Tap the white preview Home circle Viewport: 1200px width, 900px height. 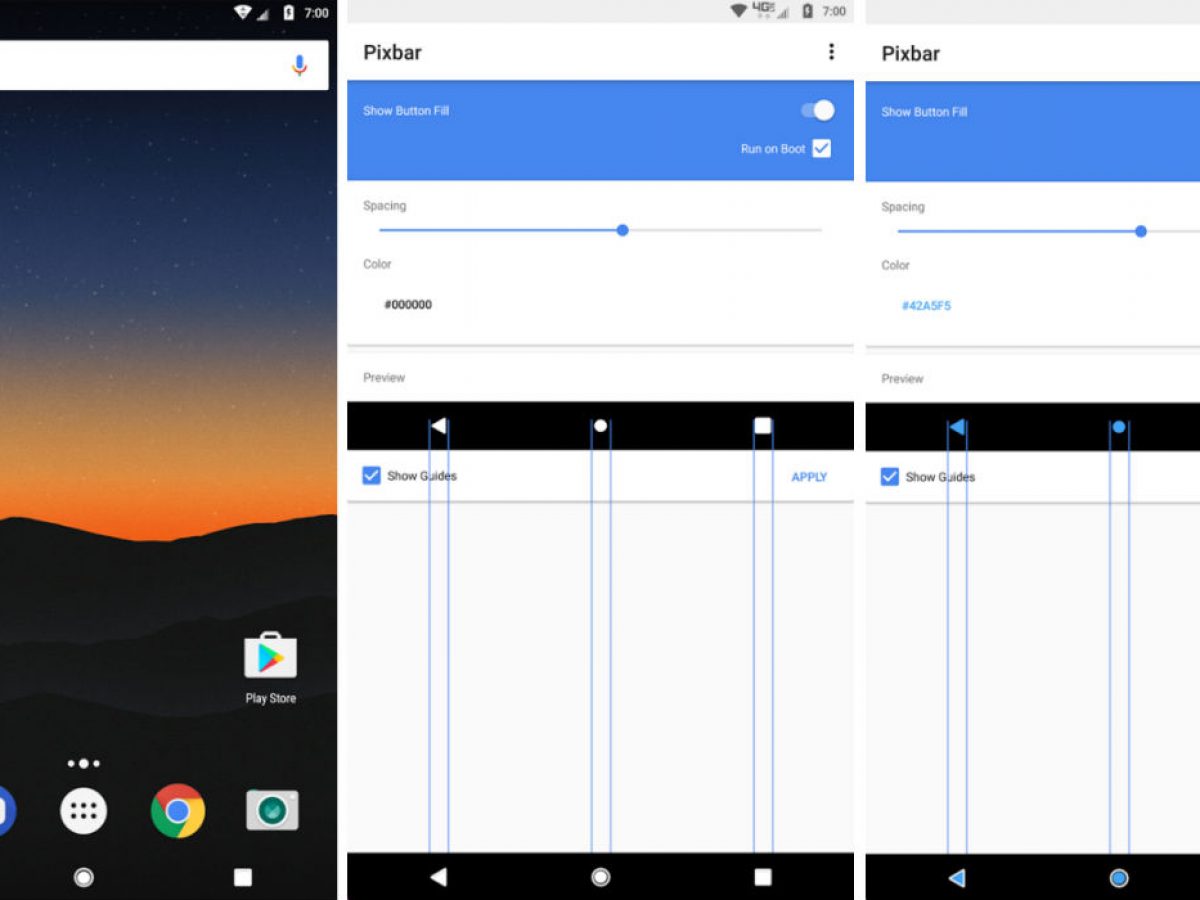tap(600, 426)
